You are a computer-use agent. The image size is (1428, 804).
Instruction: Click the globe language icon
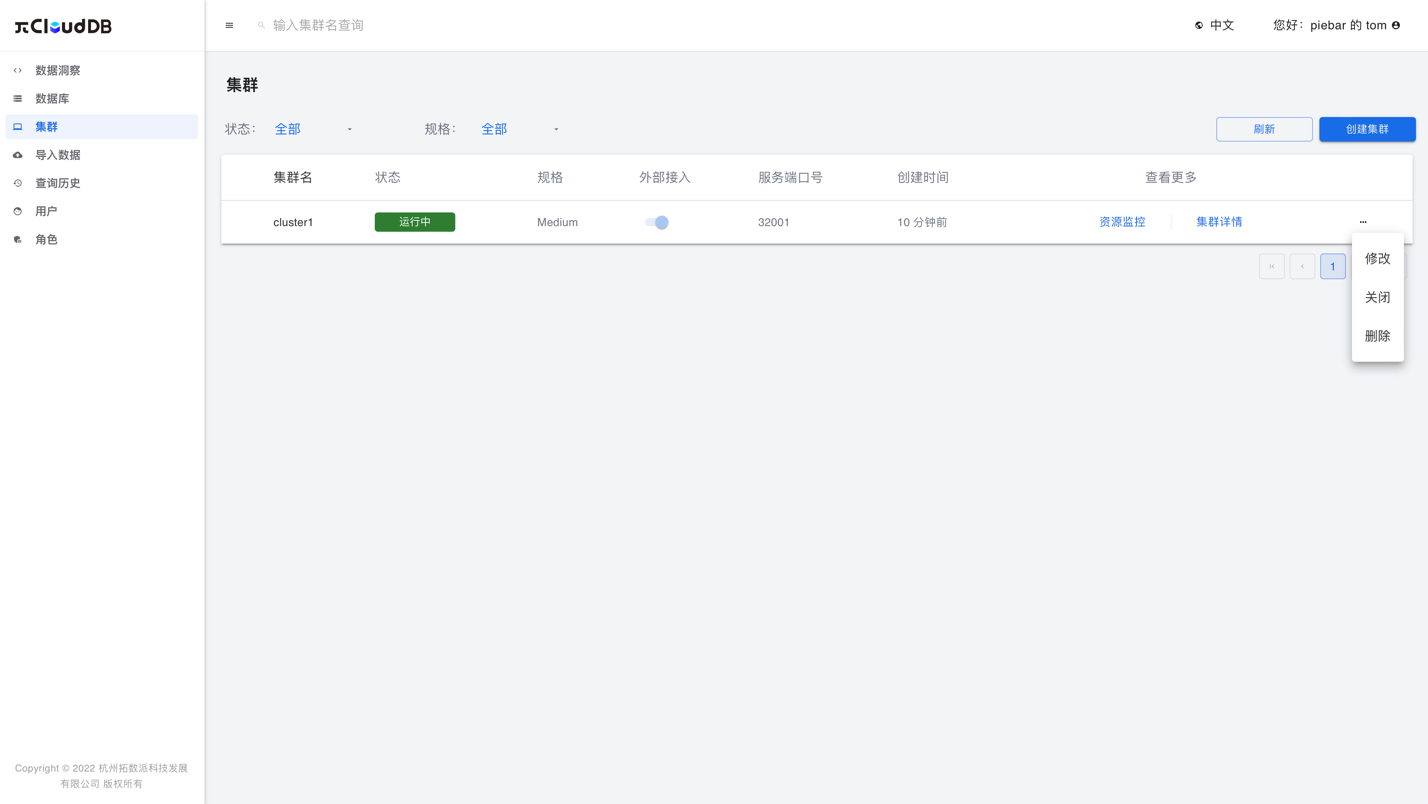1199,25
